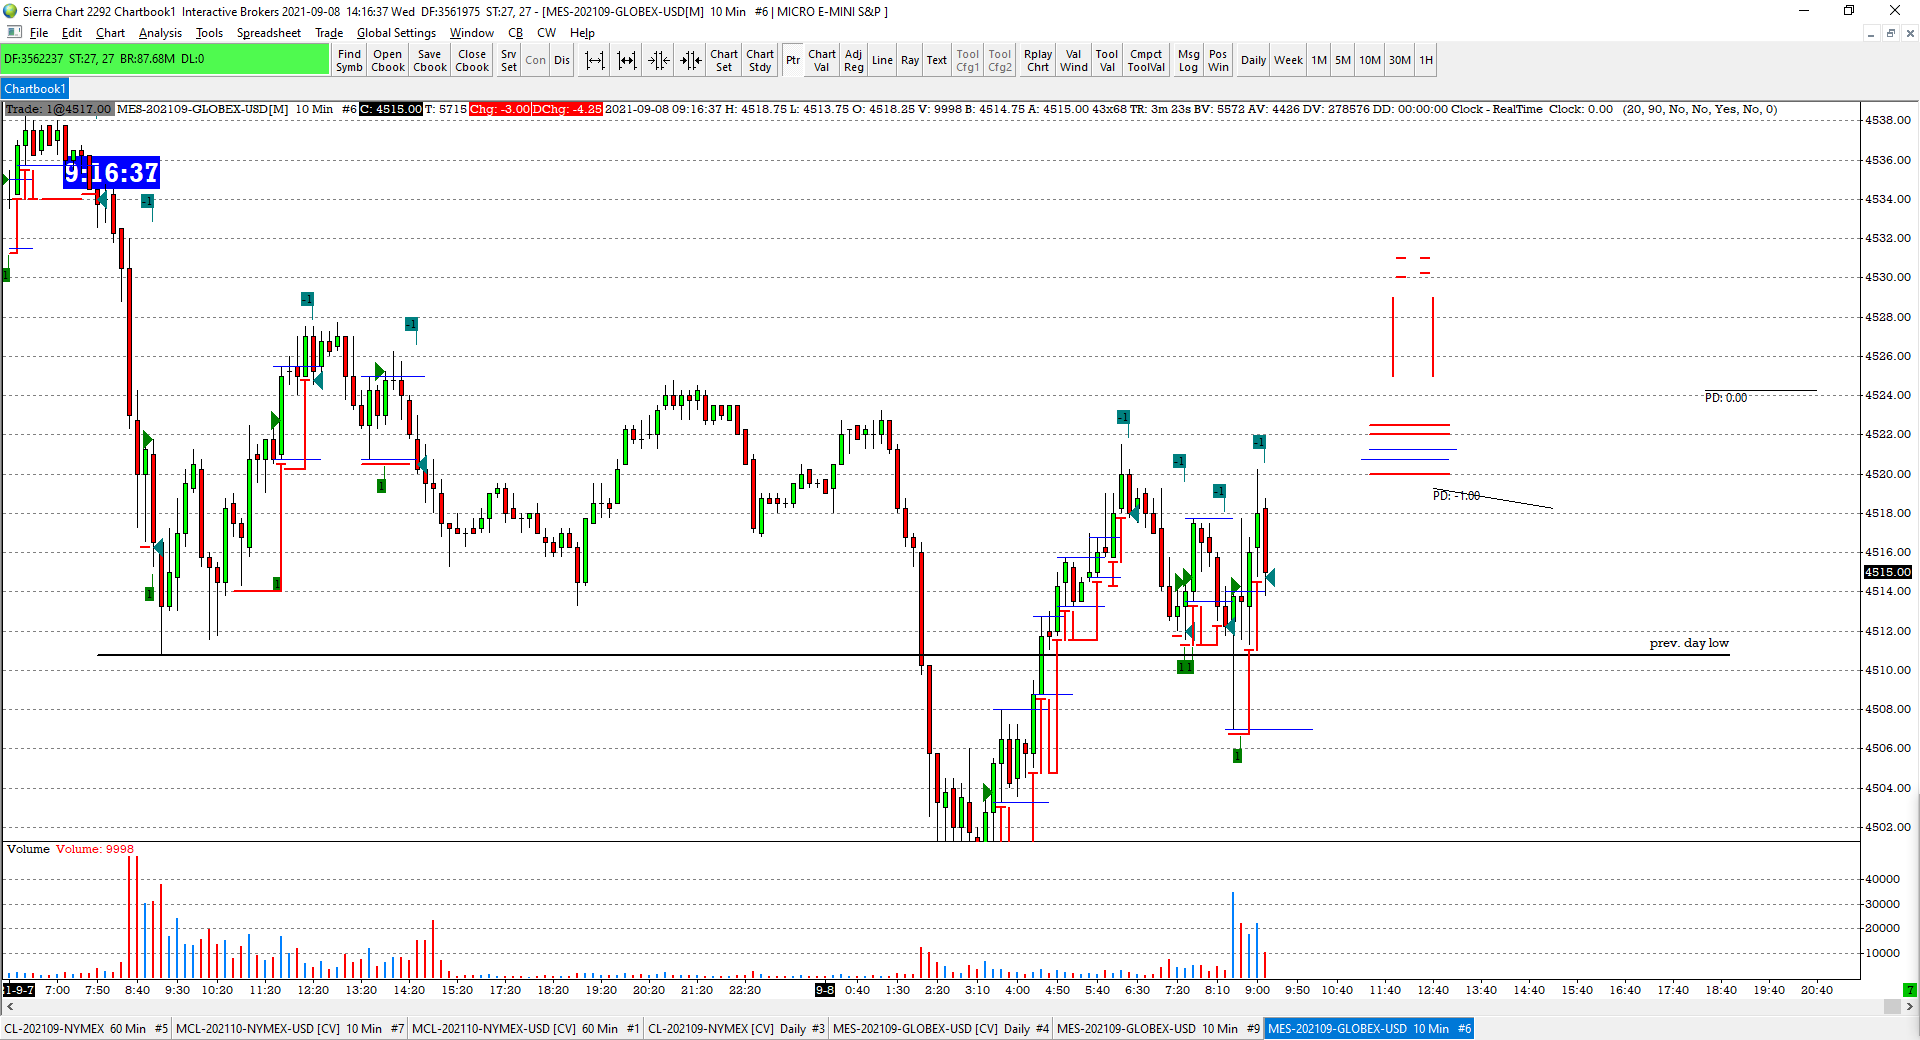The height and width of the screenshot is (1040, 1920).
Task: Open the Analysis menu
Action: pyautogui.click(x=160, y=33)
